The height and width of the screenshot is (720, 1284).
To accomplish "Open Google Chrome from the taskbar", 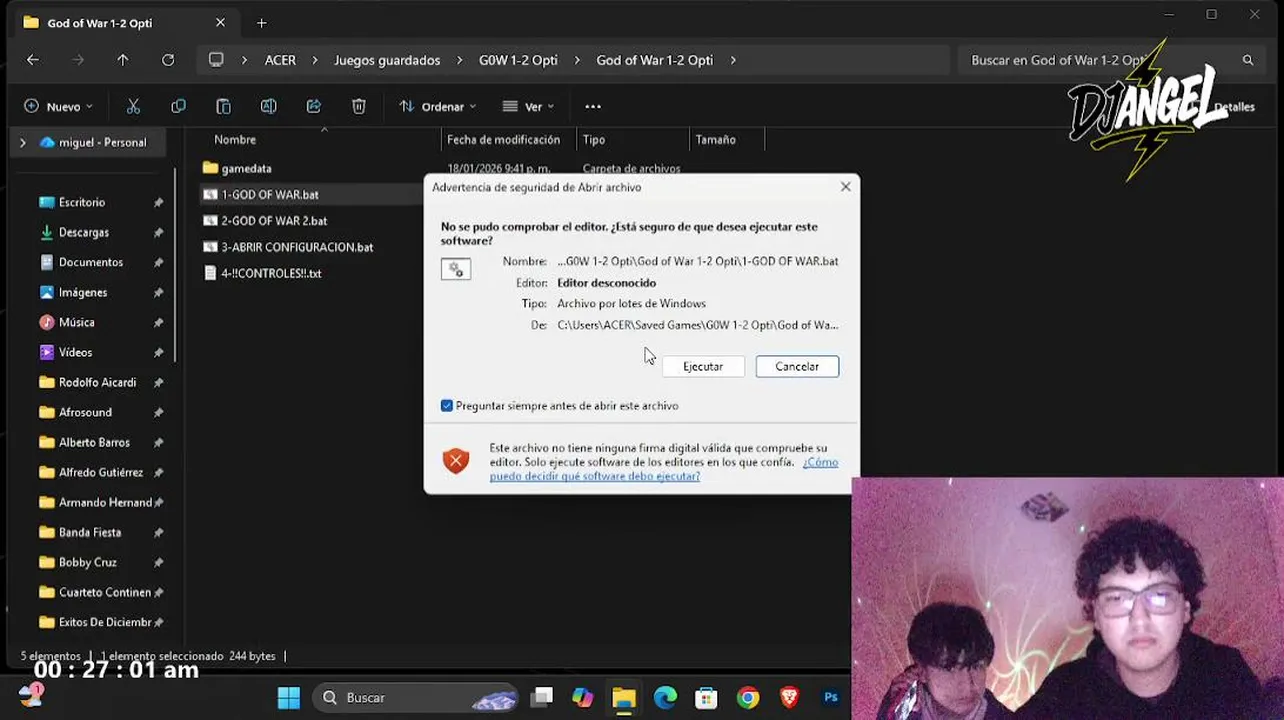I will click(748, 698).
